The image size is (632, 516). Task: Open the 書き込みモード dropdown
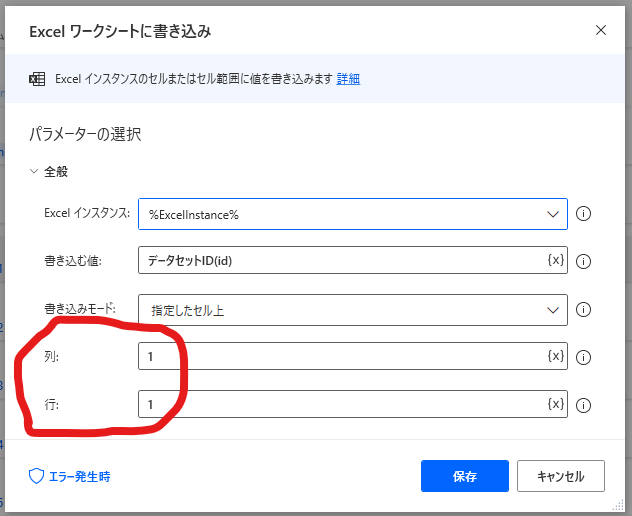click(x=353, y=310)
